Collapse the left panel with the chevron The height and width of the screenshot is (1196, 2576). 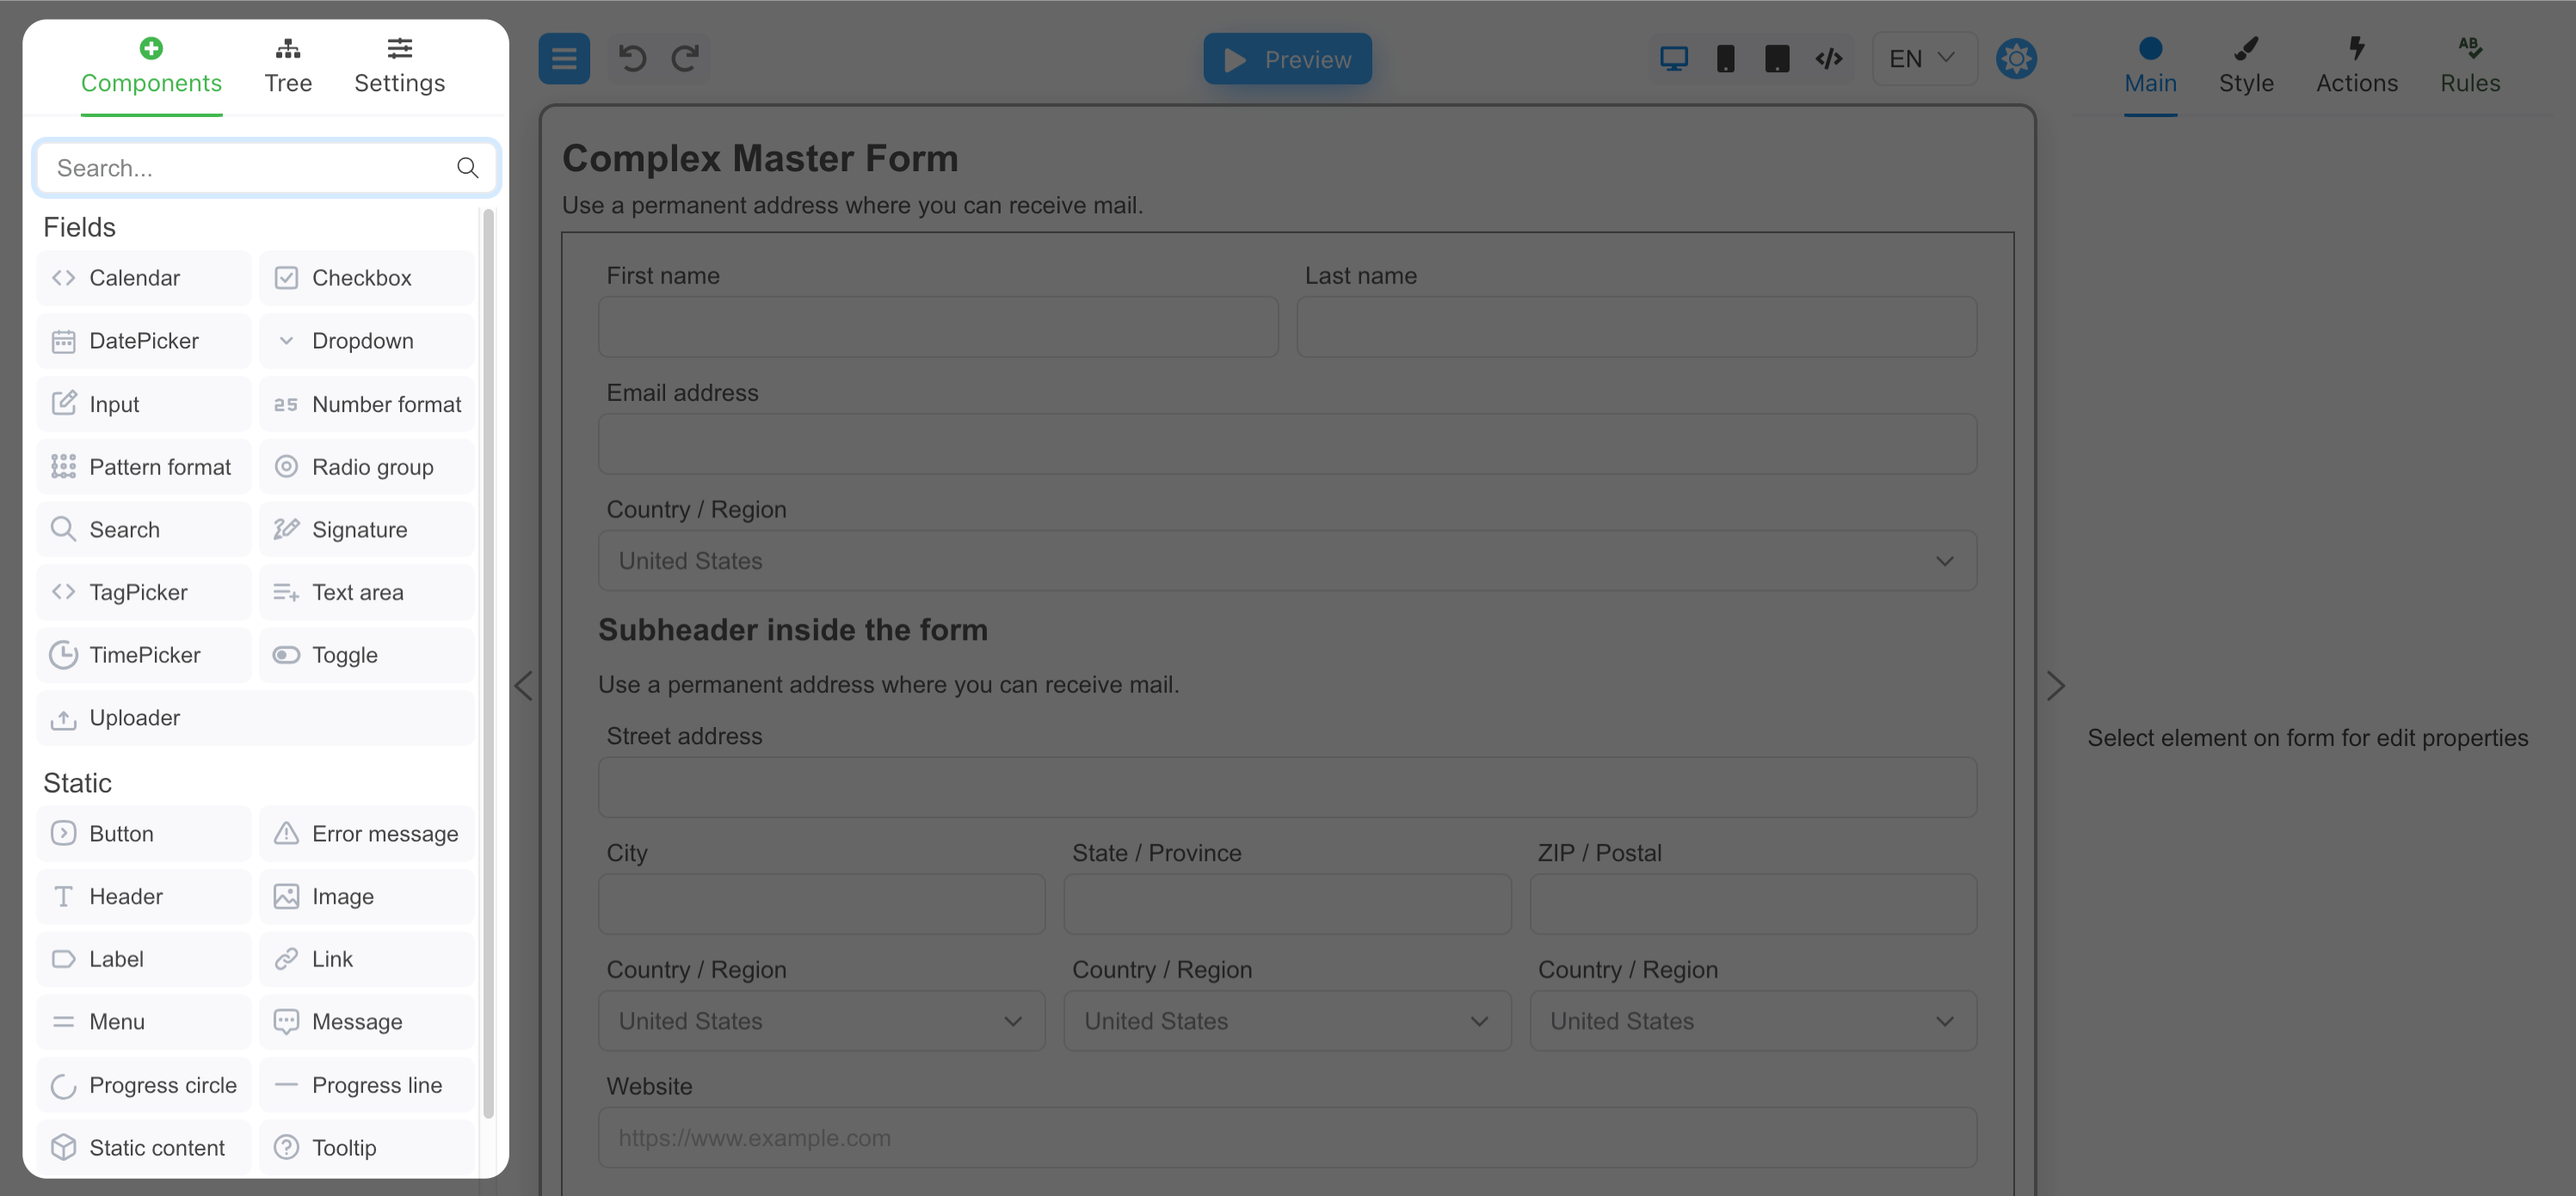pyautogui.click(x=523, y=685)
